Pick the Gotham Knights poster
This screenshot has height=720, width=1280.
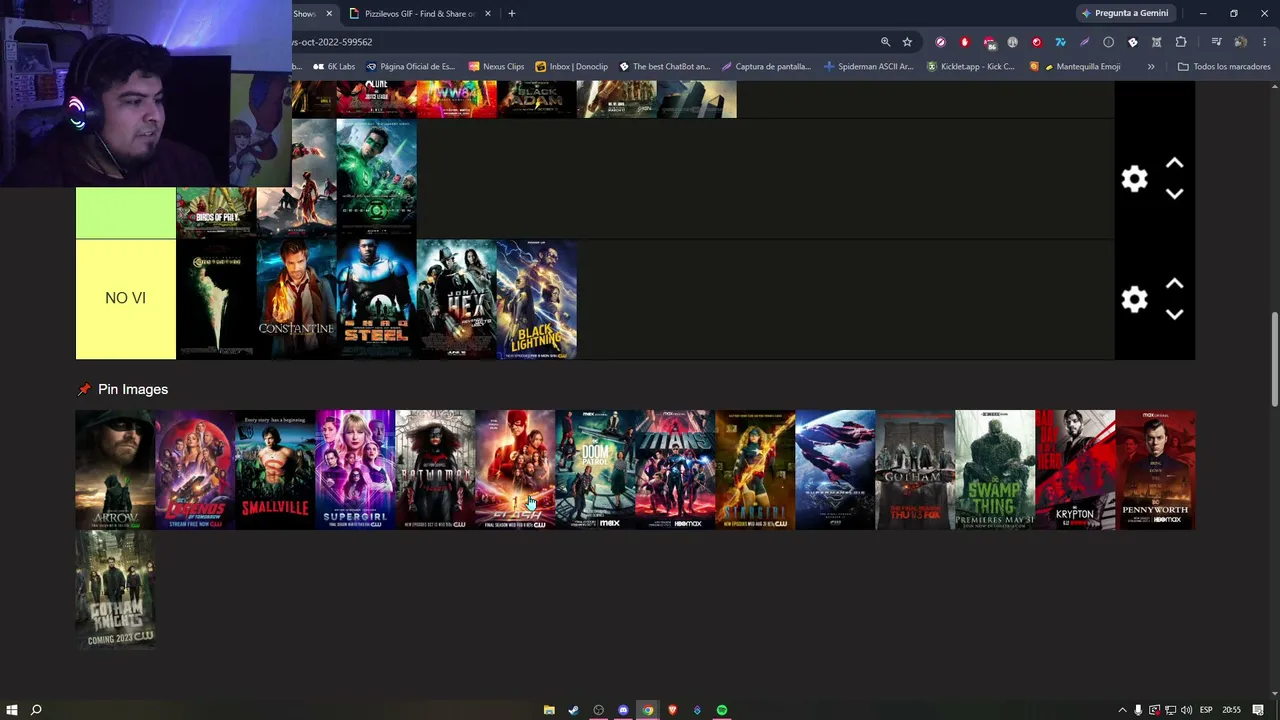115,590
